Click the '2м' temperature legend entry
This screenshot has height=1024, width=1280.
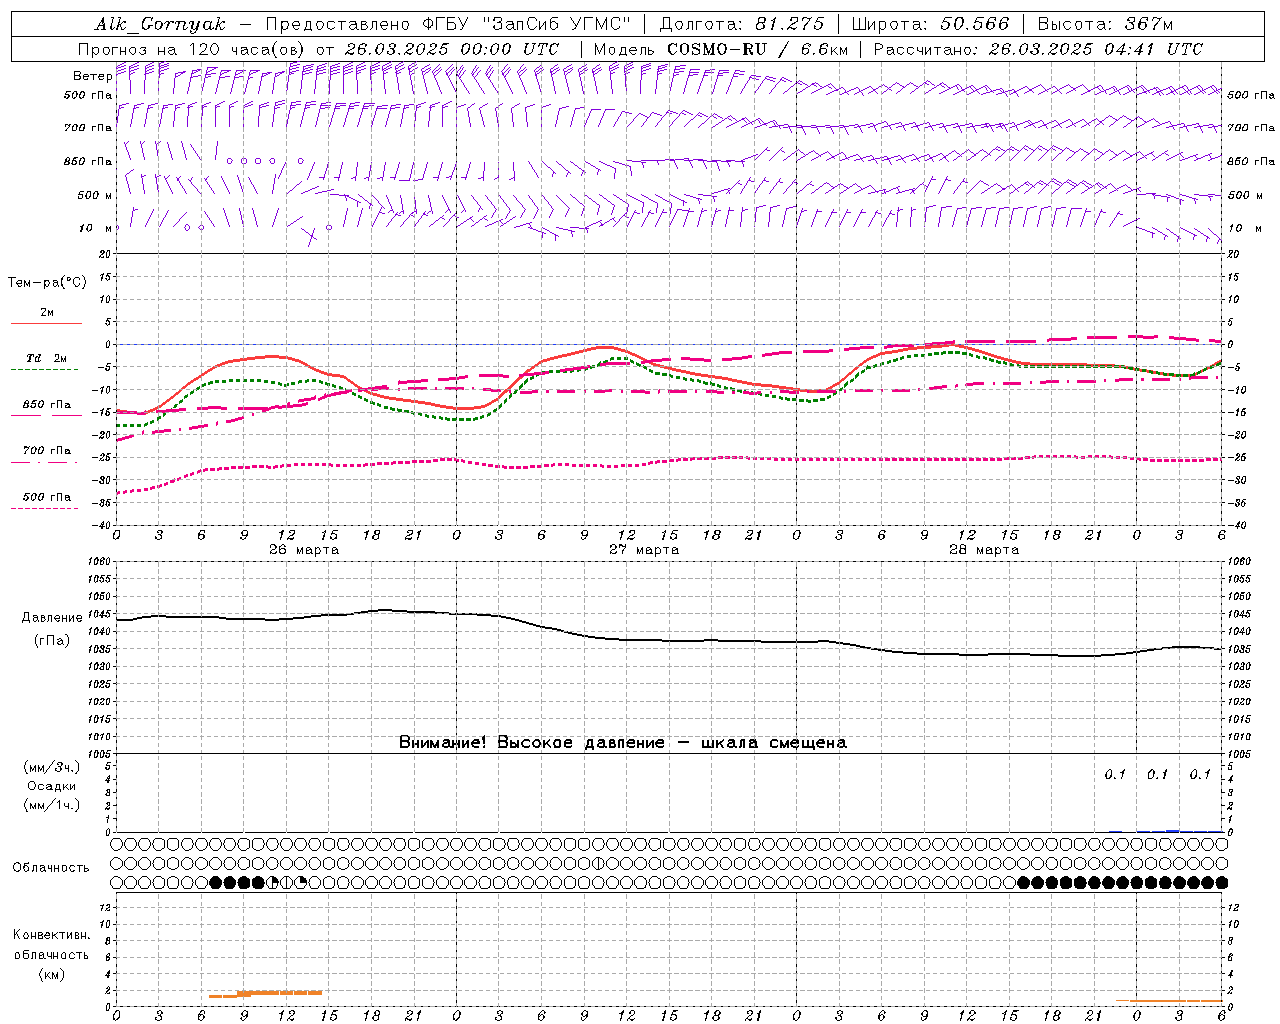click(47, 313)
